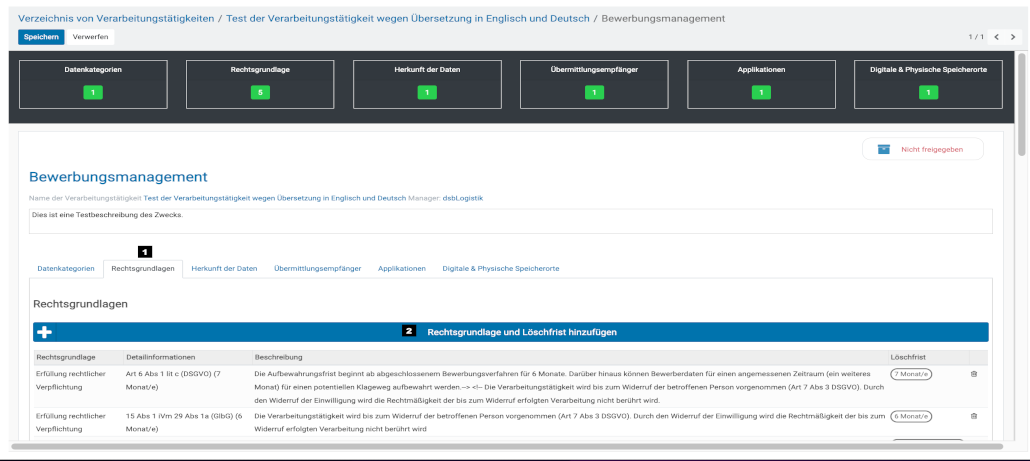The image size is (1030, 461).
Task: Open the Übermittlungsempfänger stat box
Action: click(594, 81)
